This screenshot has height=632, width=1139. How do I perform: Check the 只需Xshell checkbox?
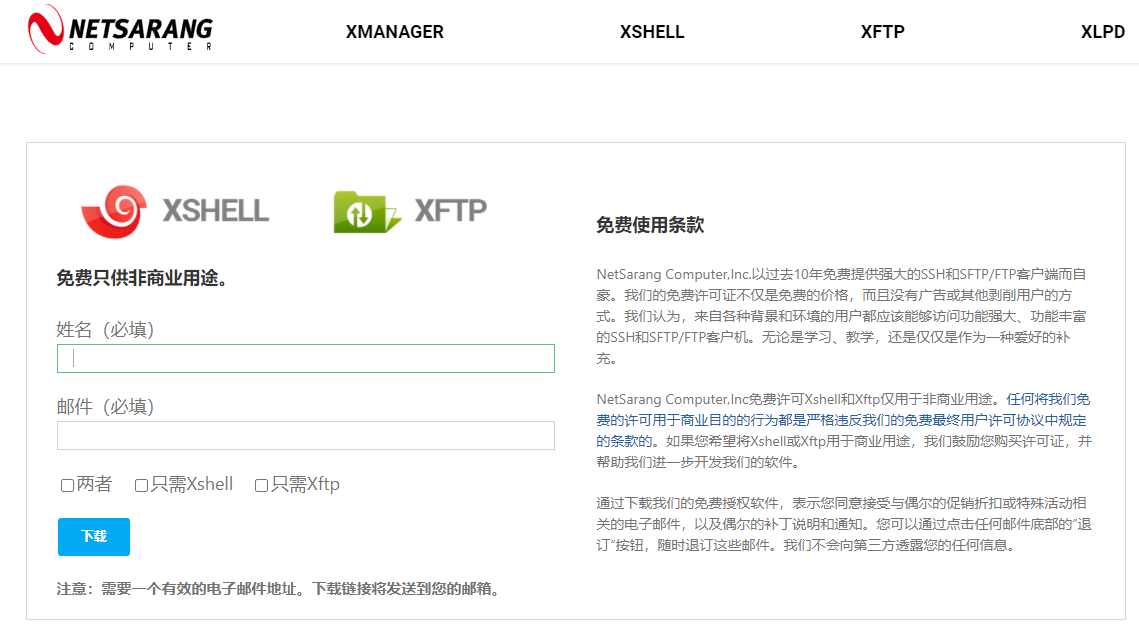(x=142, y=485)
